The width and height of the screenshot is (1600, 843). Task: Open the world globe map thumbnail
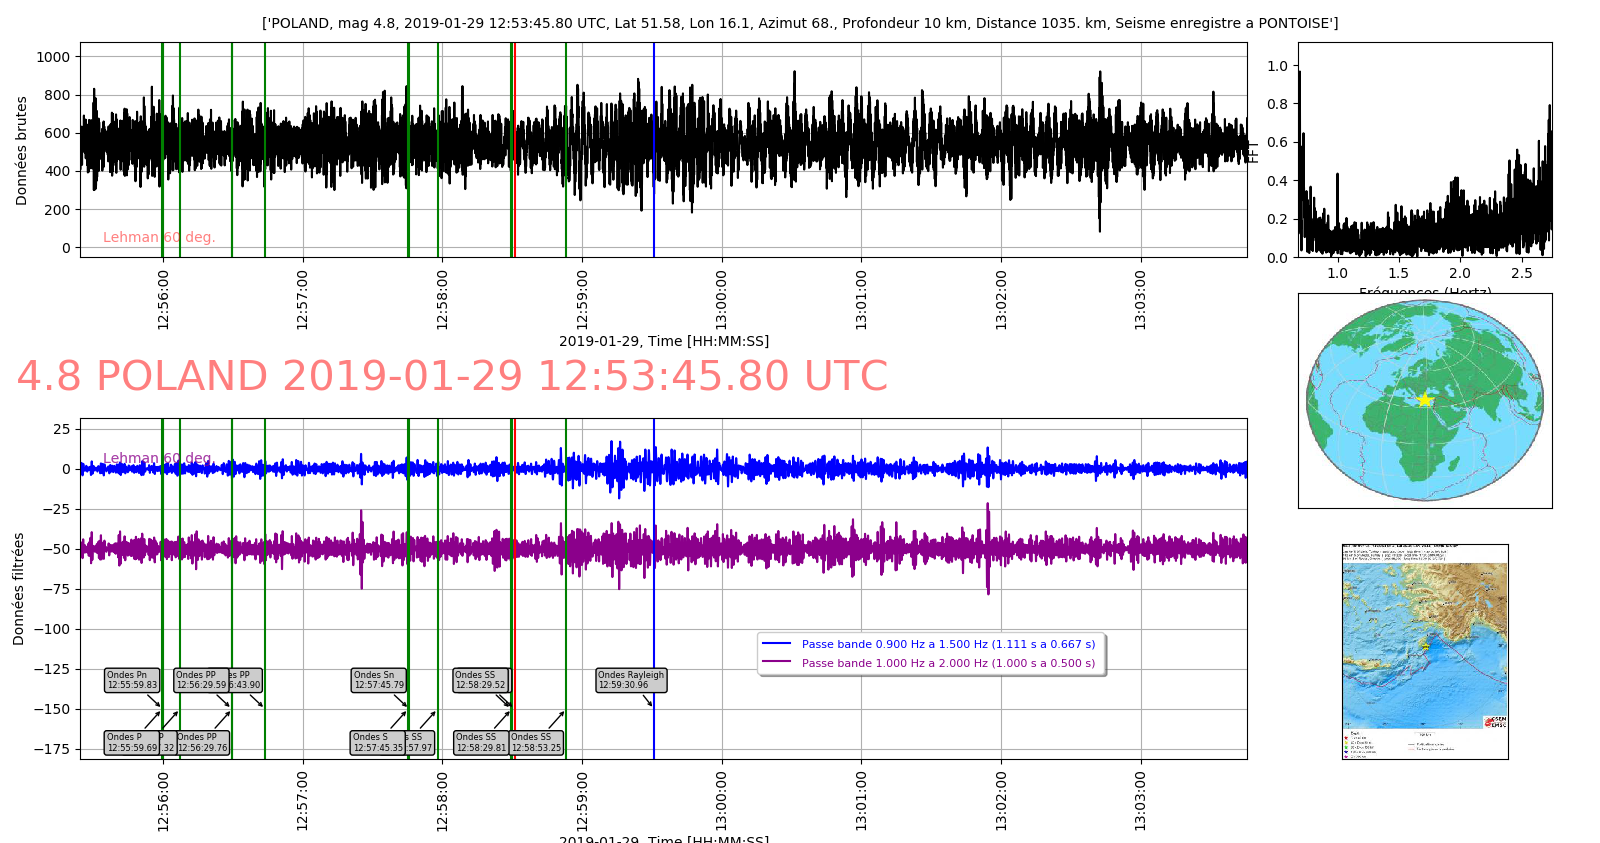point(1424,401)
